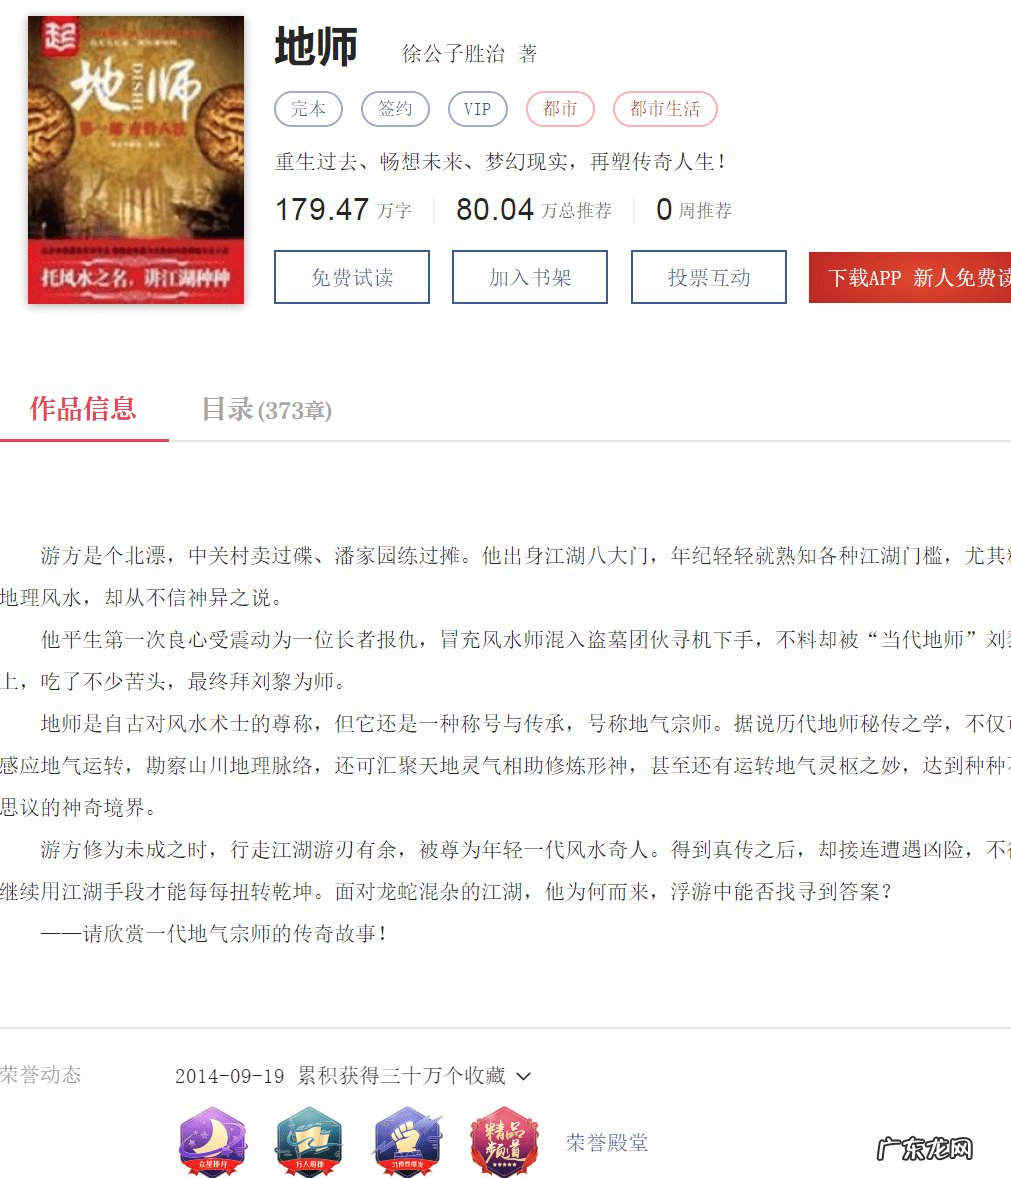The image size is (1011, 1178).
Task: Expand the 荣誉动态 history list
Action: pyautogui.click(x=524, y=1076)
